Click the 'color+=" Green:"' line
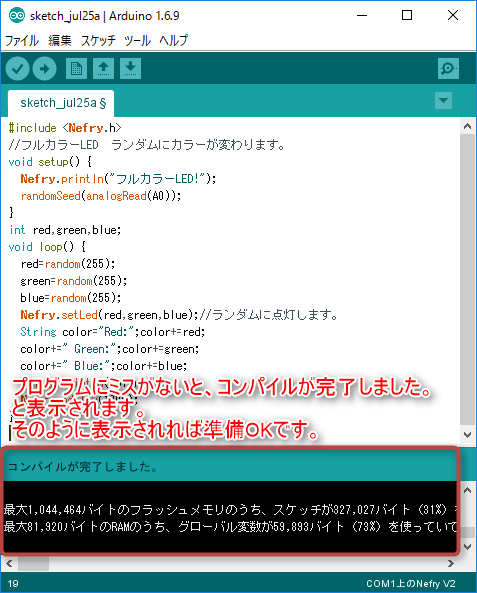477x593 pixels. pyautogui.click(x=110, y=349)
